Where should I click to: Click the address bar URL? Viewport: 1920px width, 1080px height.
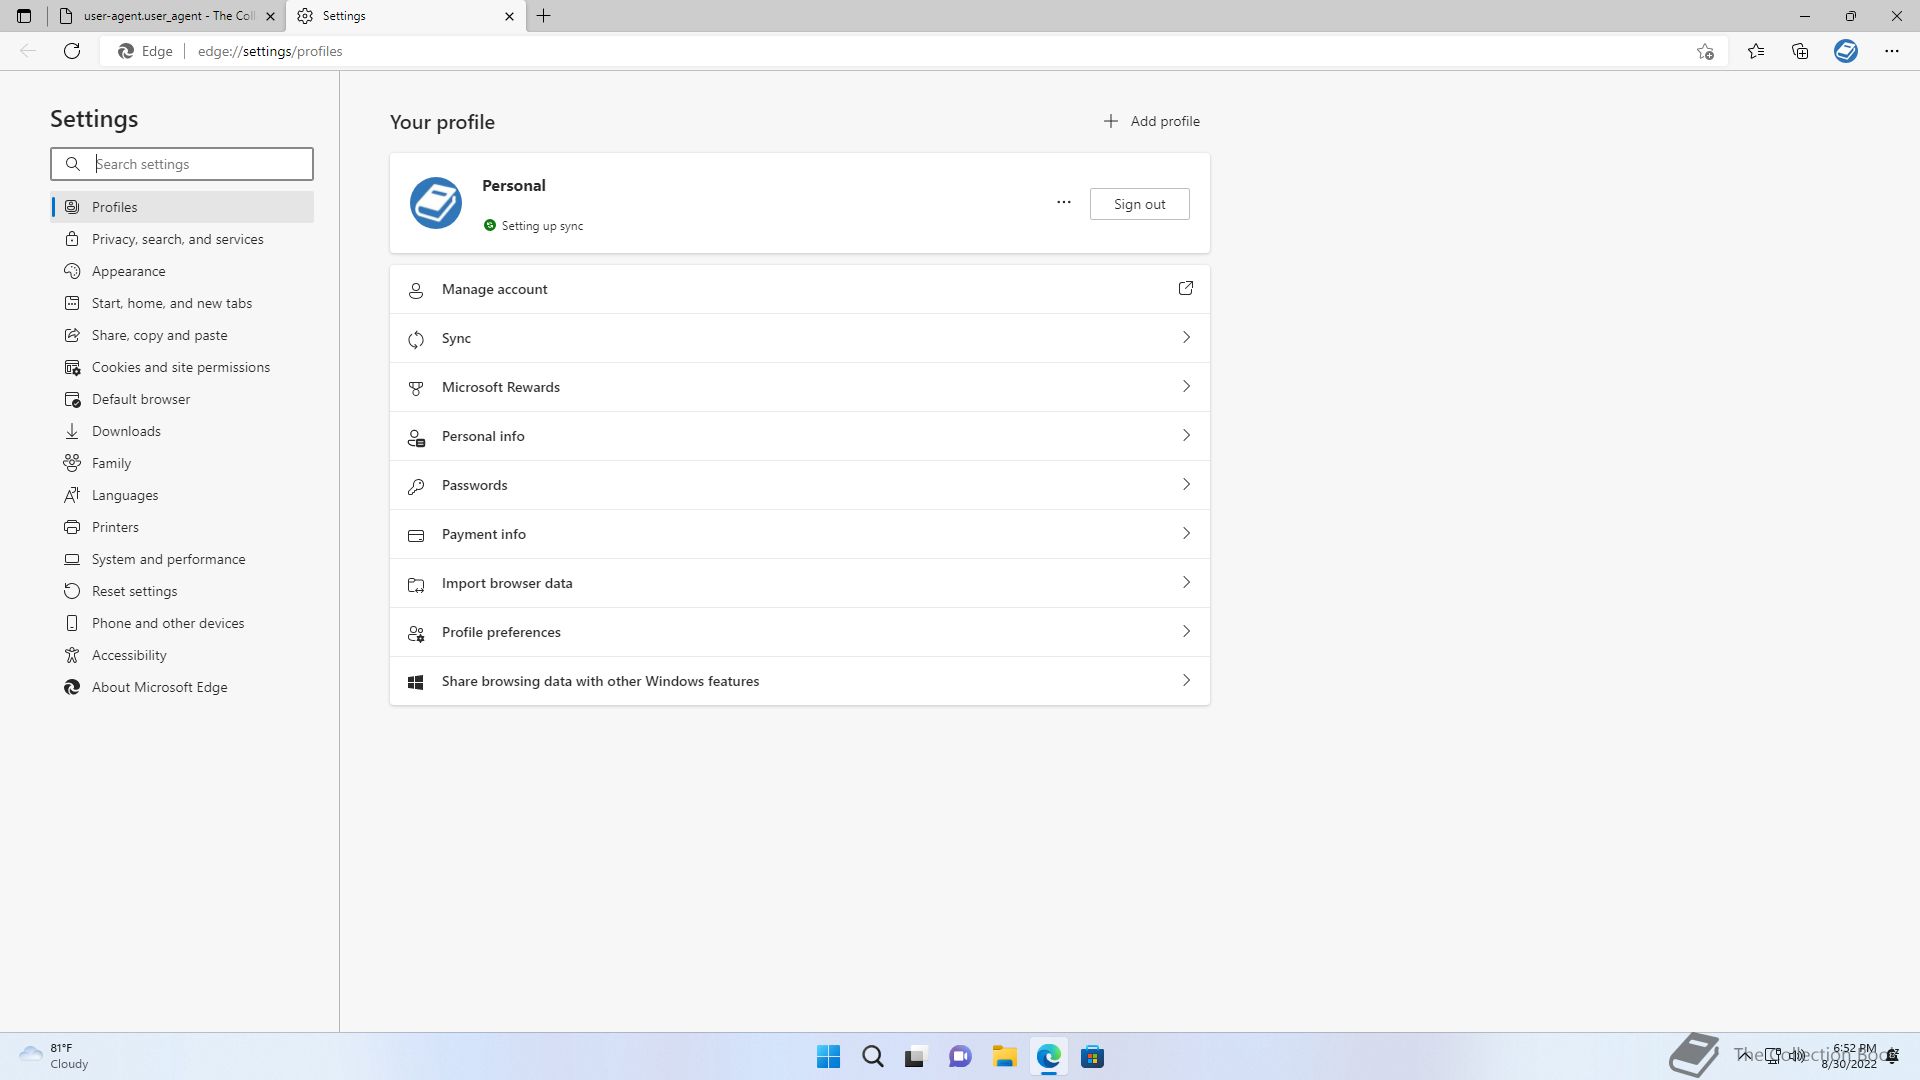point(270,51)
